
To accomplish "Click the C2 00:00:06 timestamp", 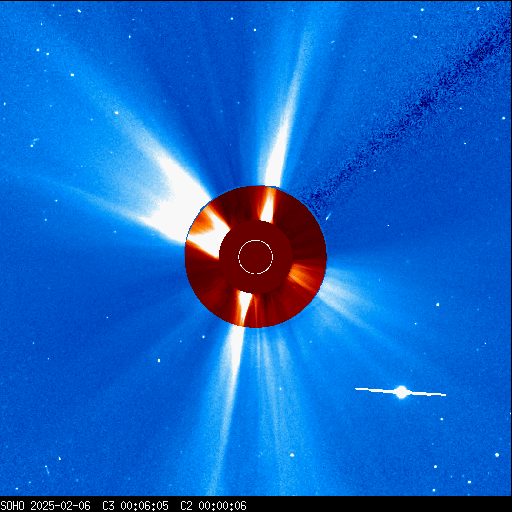I will tap(213, 506).
